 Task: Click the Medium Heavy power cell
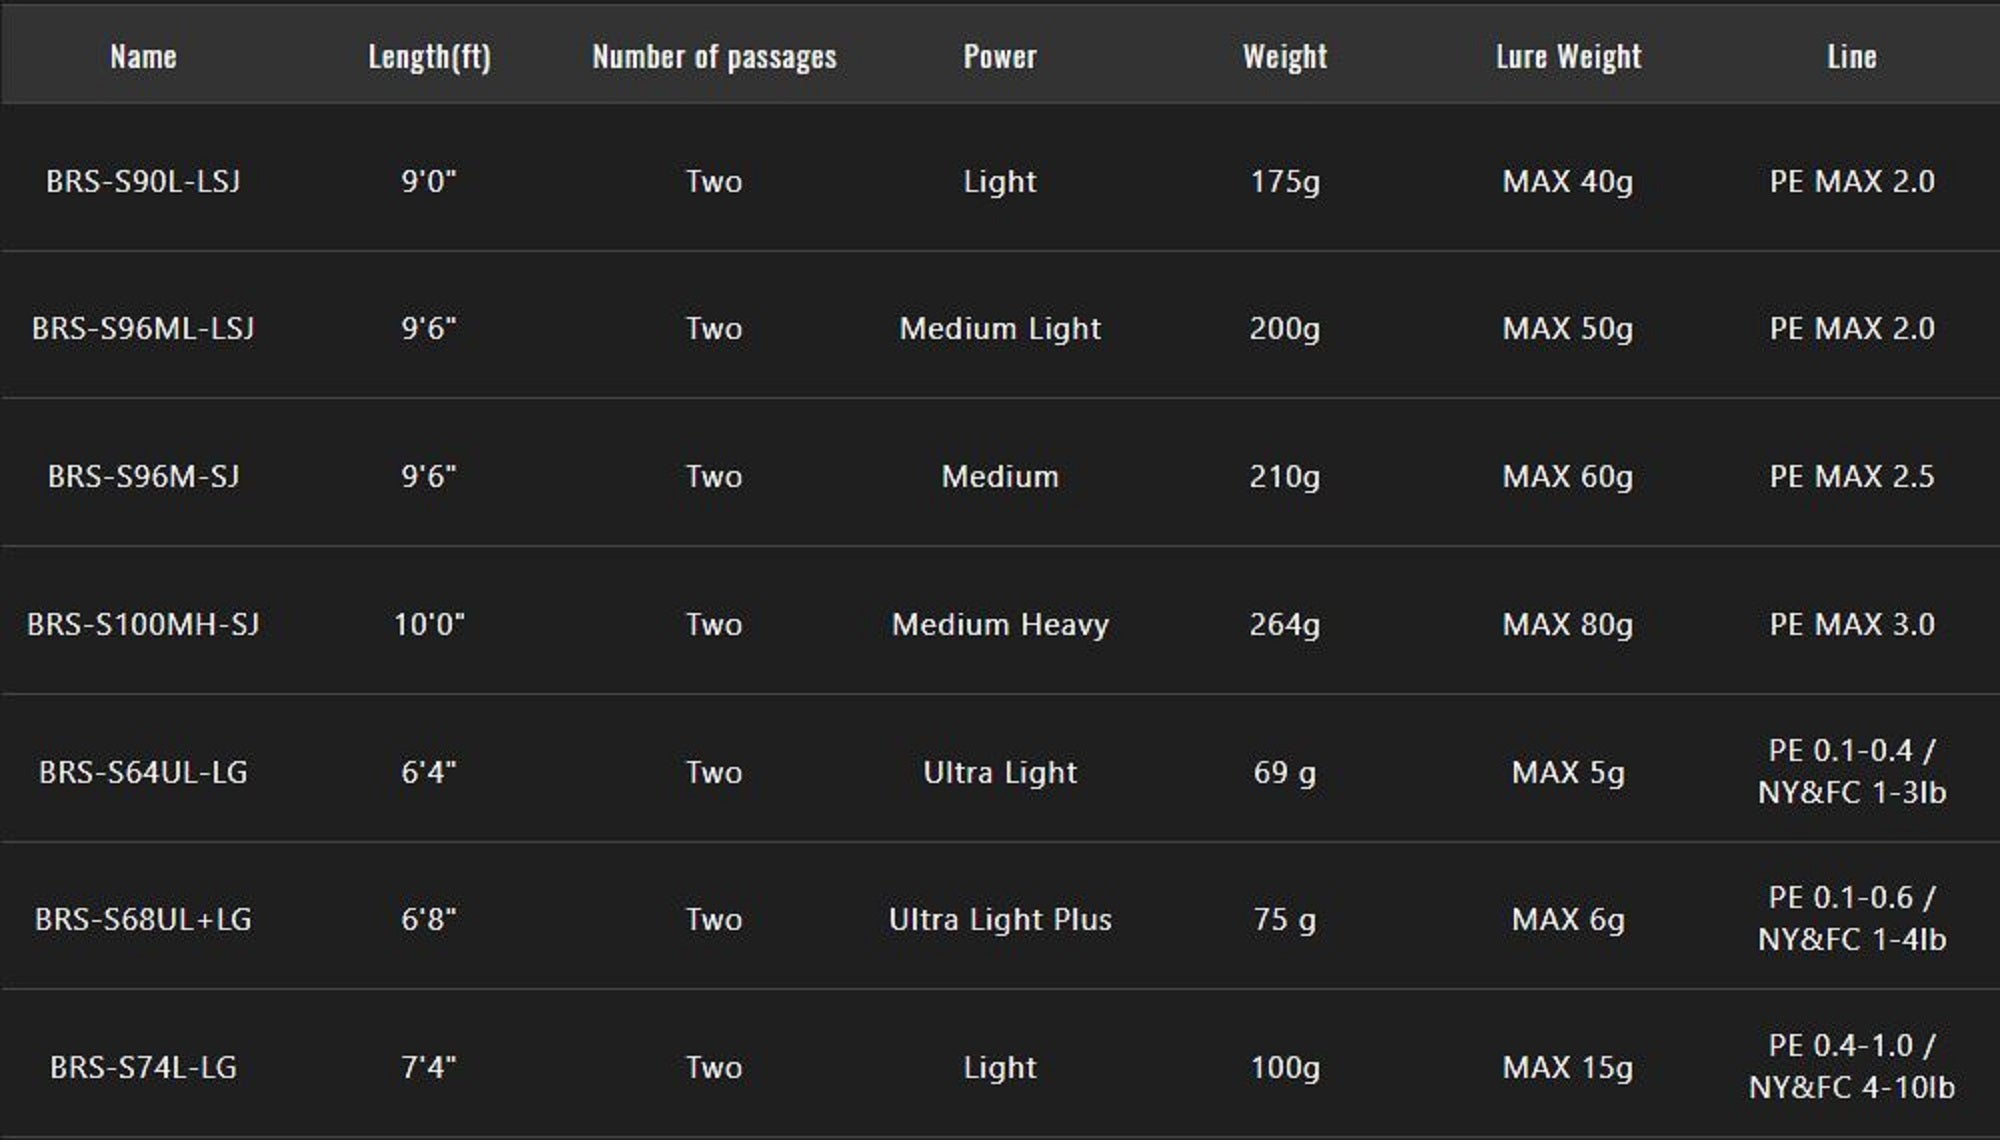click(1000, 624)
